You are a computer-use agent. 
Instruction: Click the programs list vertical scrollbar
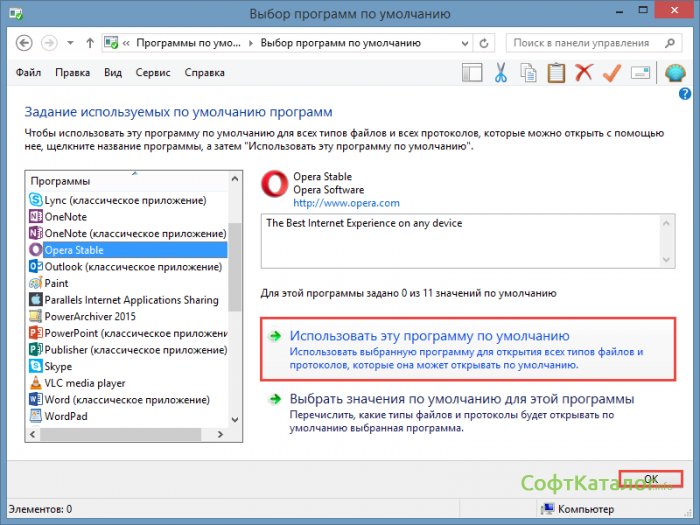tap(235, 300)
